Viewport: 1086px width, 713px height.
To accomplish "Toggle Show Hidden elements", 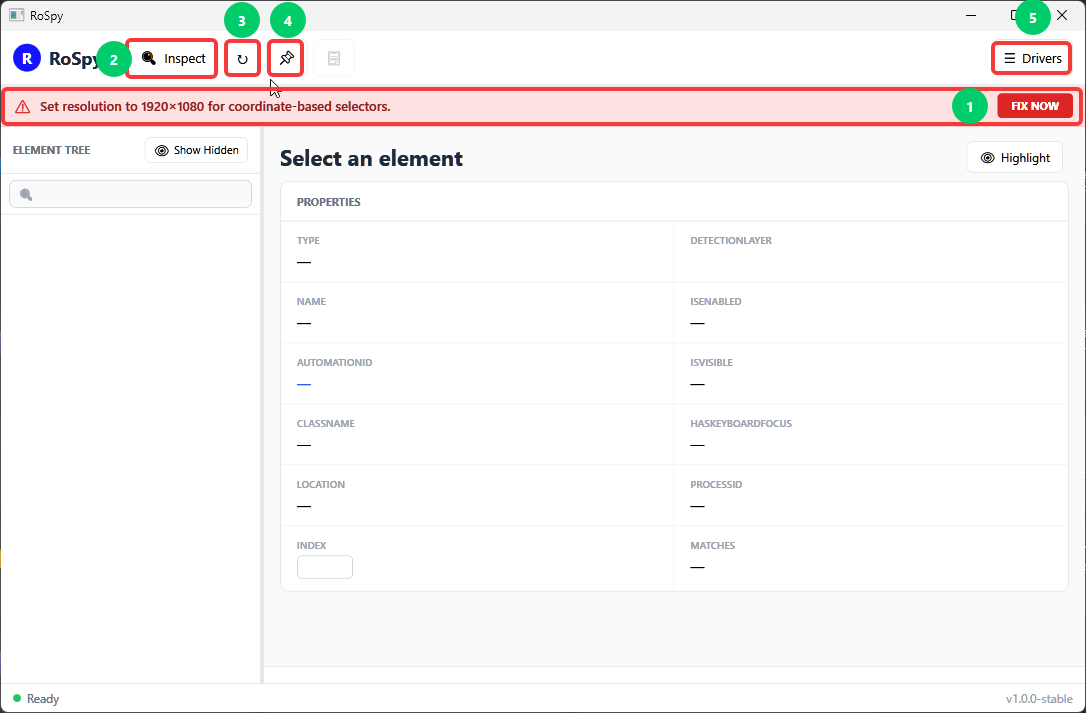I will [196, 150].
